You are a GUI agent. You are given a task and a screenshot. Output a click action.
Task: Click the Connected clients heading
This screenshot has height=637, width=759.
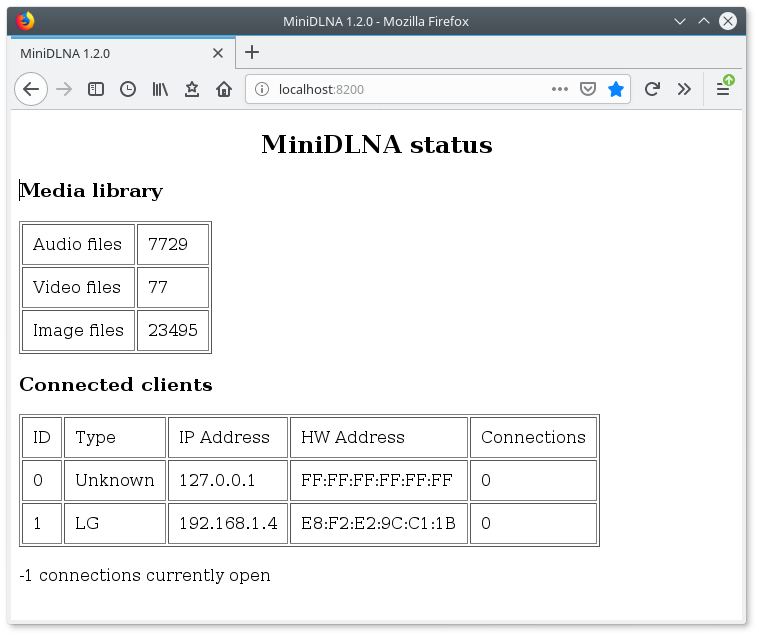point(116,384)
